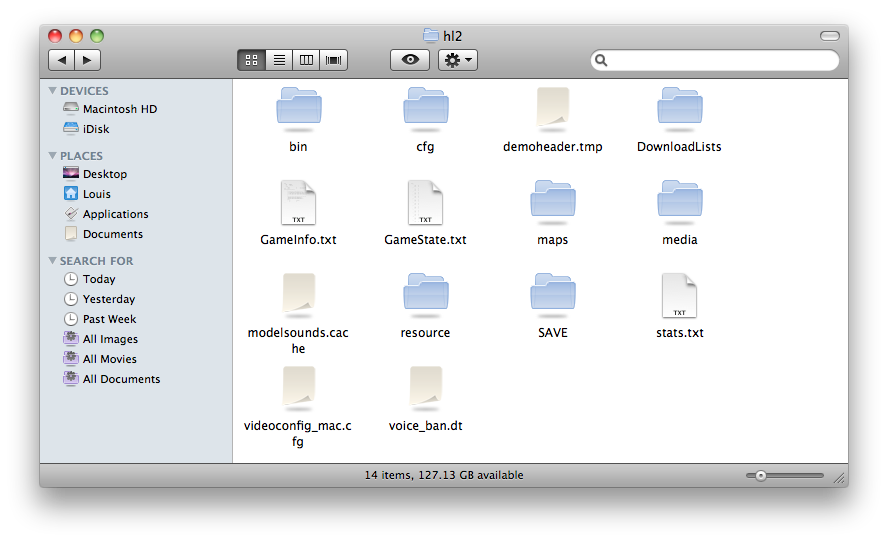Collapse the SEARCH FOR sidebar section
888x542 pixels.
point(53,261)
